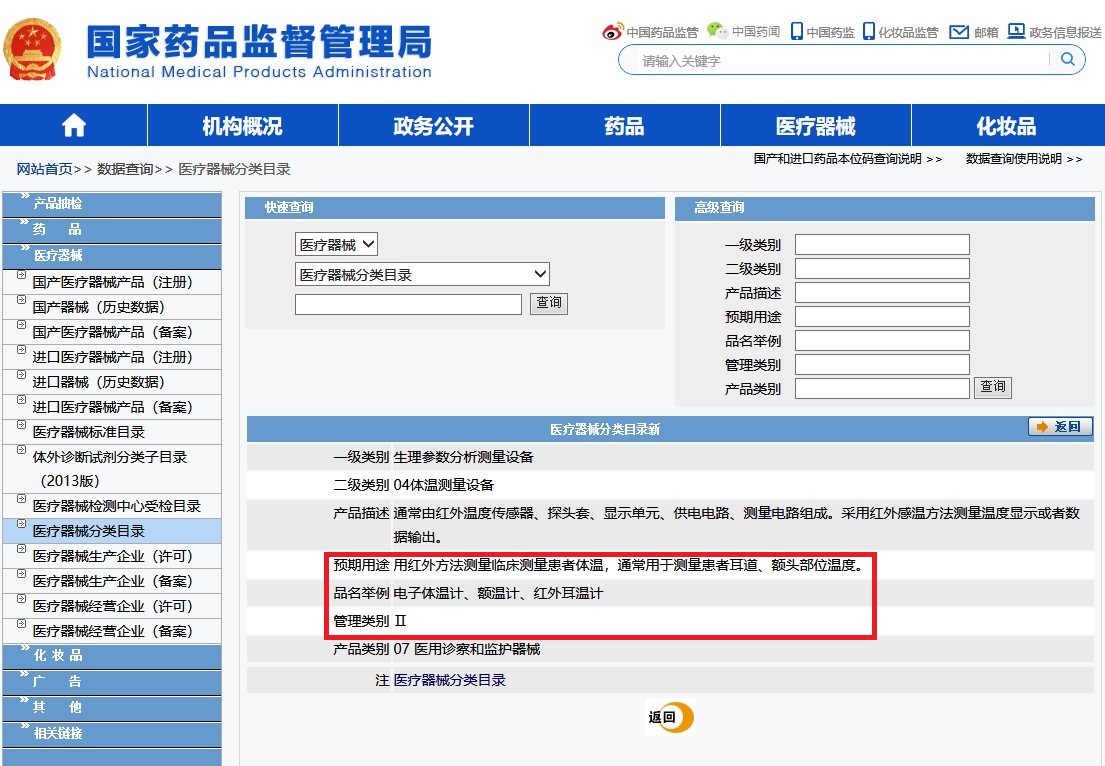Image resolution: width=1105 pixels, height=766 pixels.
Task: Focus the 管理类别 input field
Action: [x=882, y=364]
